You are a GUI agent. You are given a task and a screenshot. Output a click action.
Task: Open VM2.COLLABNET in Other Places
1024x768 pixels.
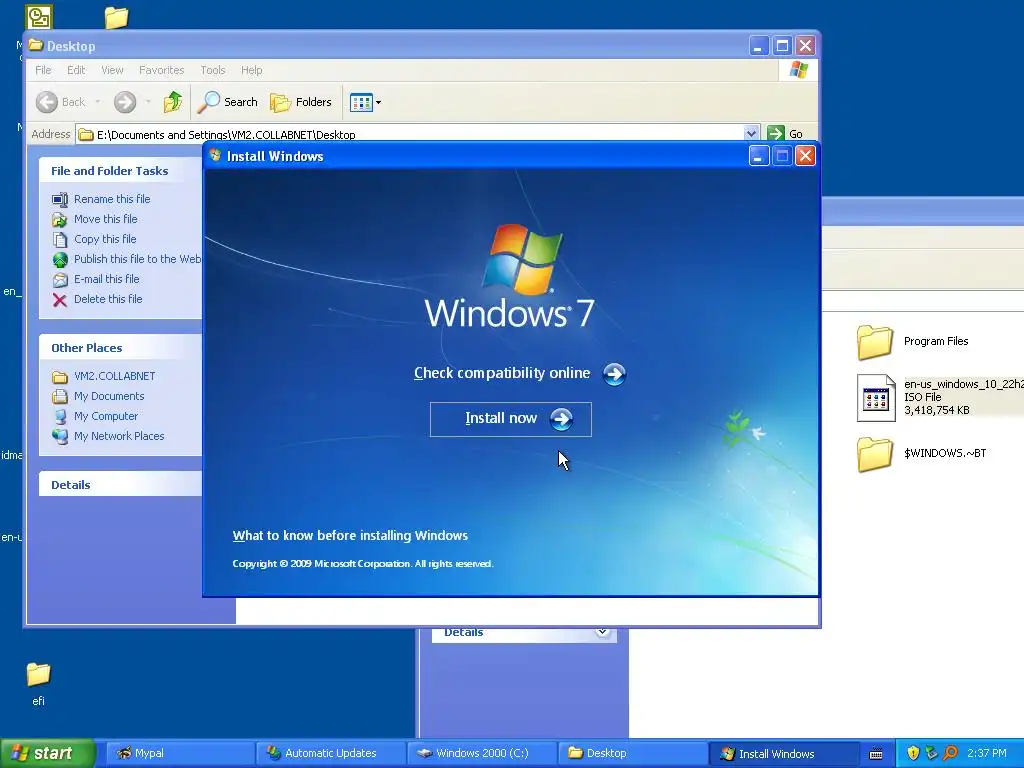pyautogui.click(x=114, y=376)
